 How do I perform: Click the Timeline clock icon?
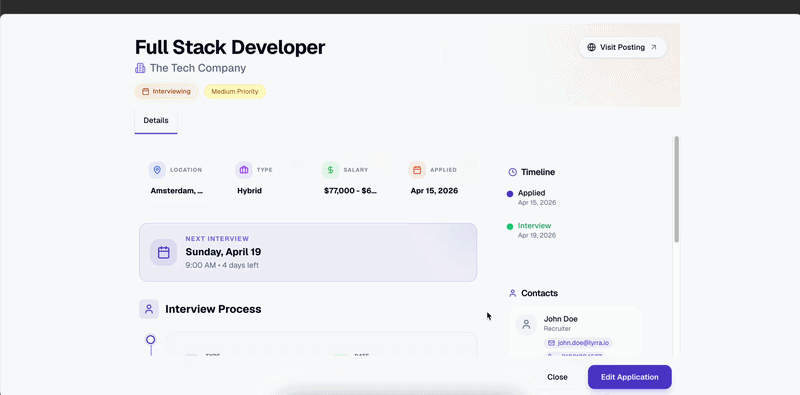pos(513,172)
